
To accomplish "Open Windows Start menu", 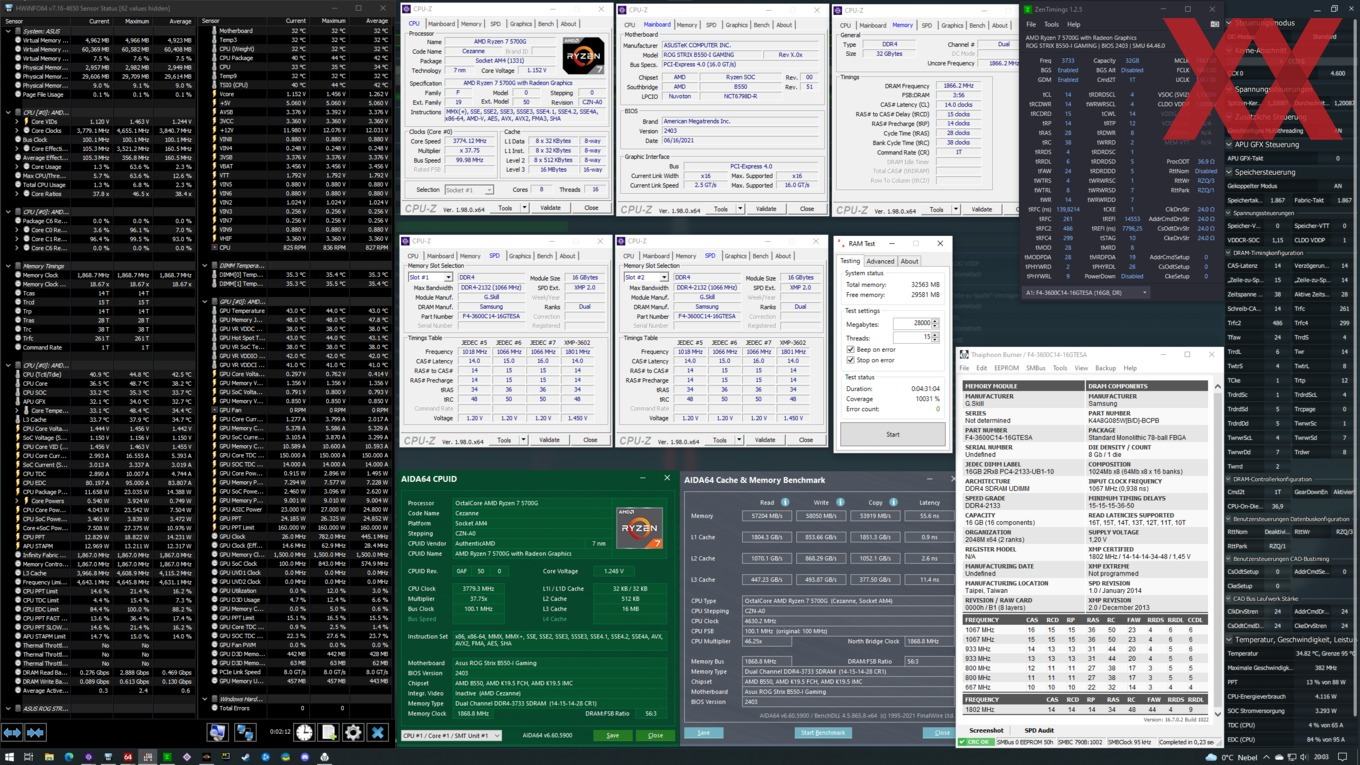I will click(x=9, y=757).
